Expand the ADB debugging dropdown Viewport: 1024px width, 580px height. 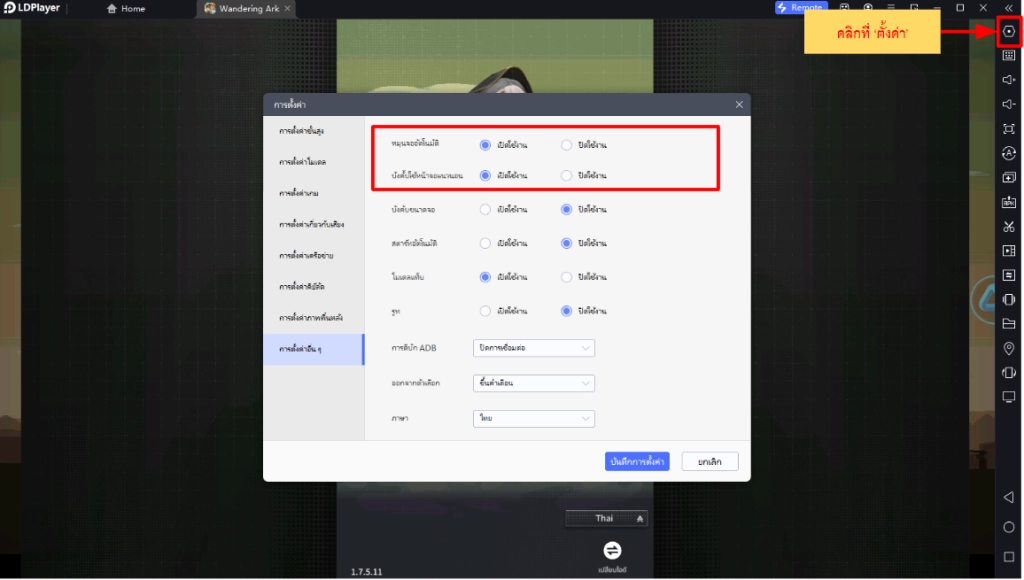533,348
